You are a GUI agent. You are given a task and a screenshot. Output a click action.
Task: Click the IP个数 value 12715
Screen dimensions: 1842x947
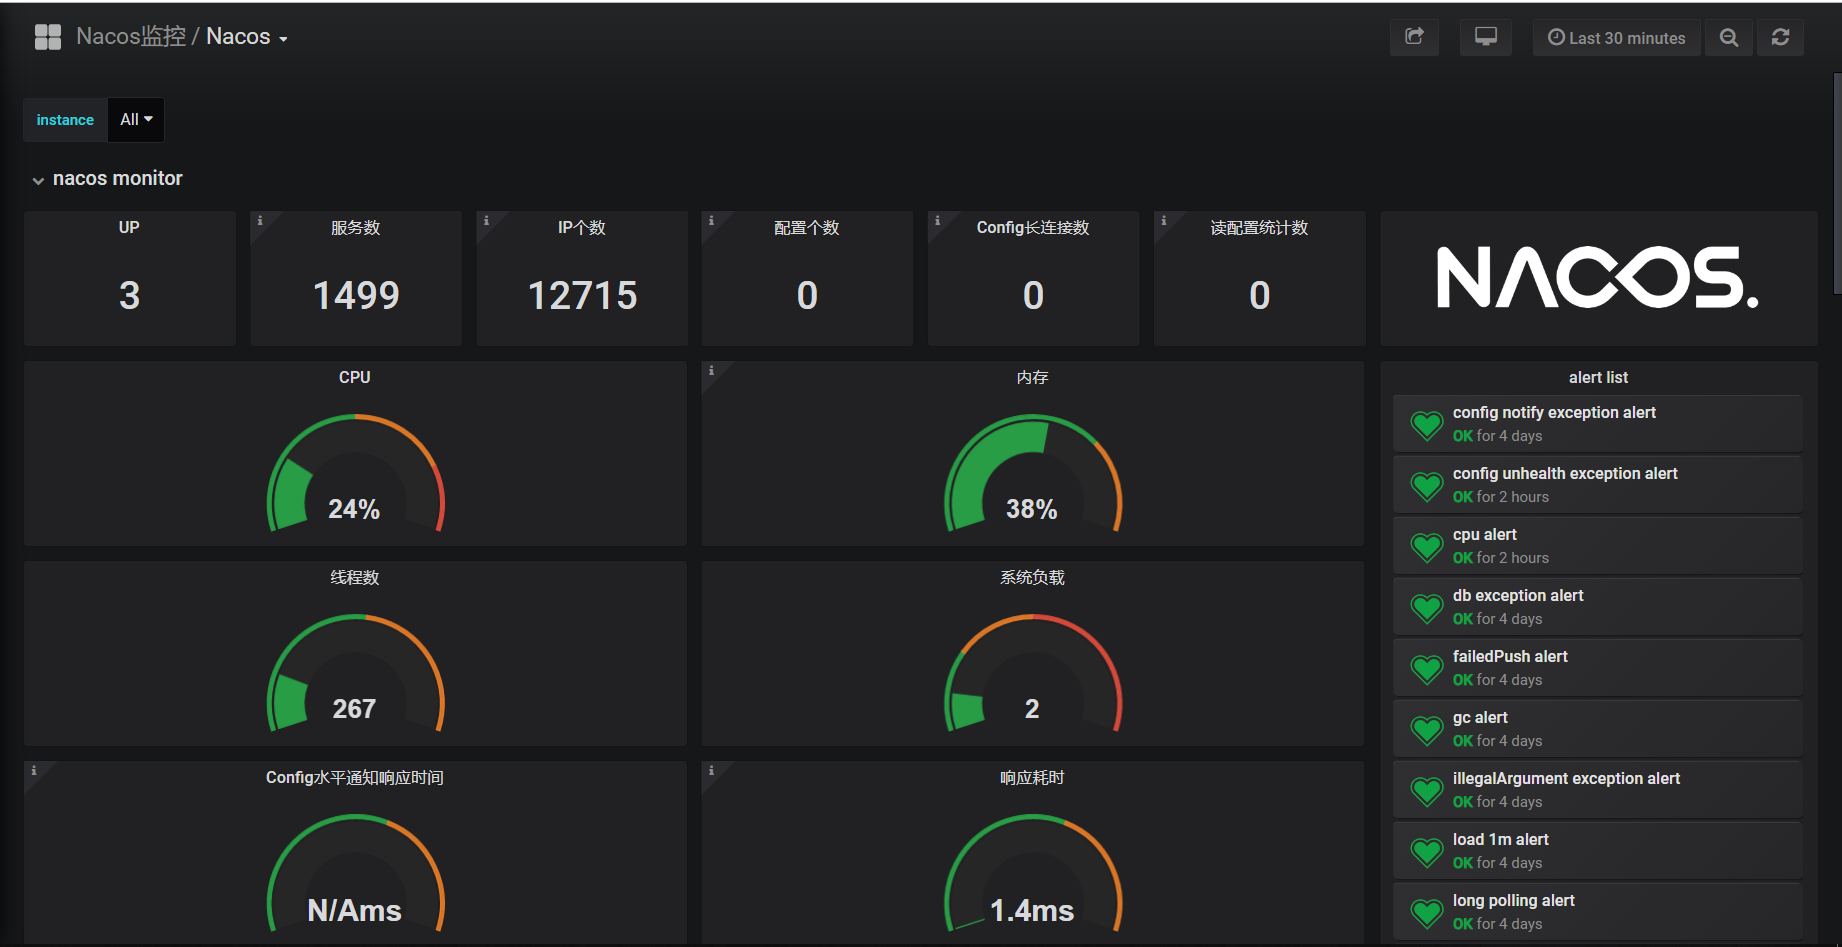click(582, 295)
